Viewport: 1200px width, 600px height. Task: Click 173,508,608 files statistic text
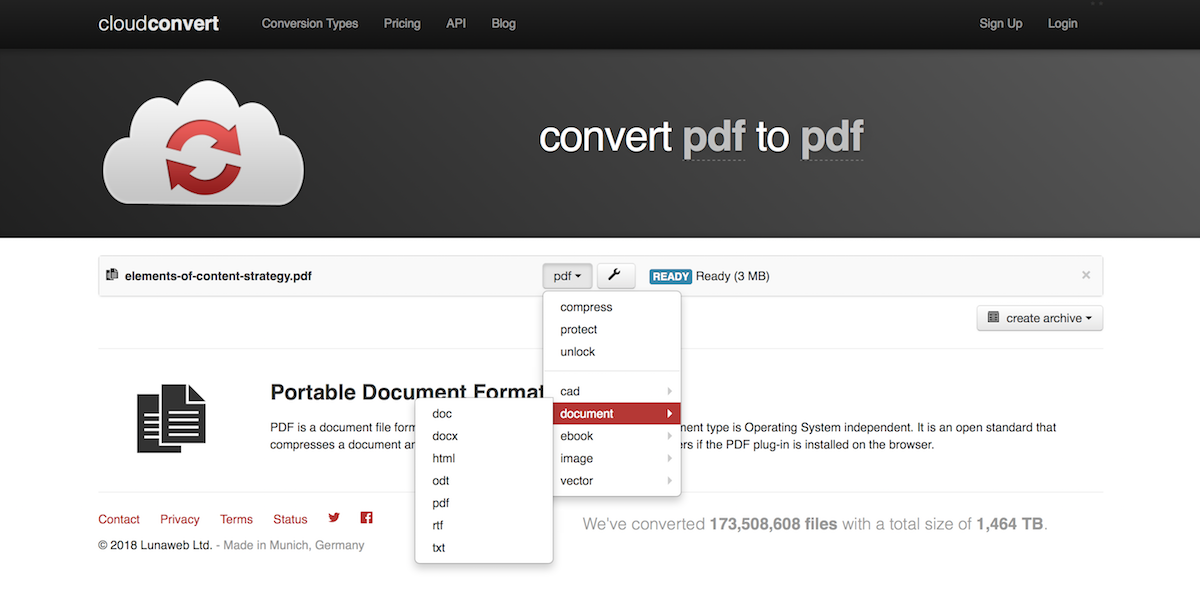(x=773, y=524)
